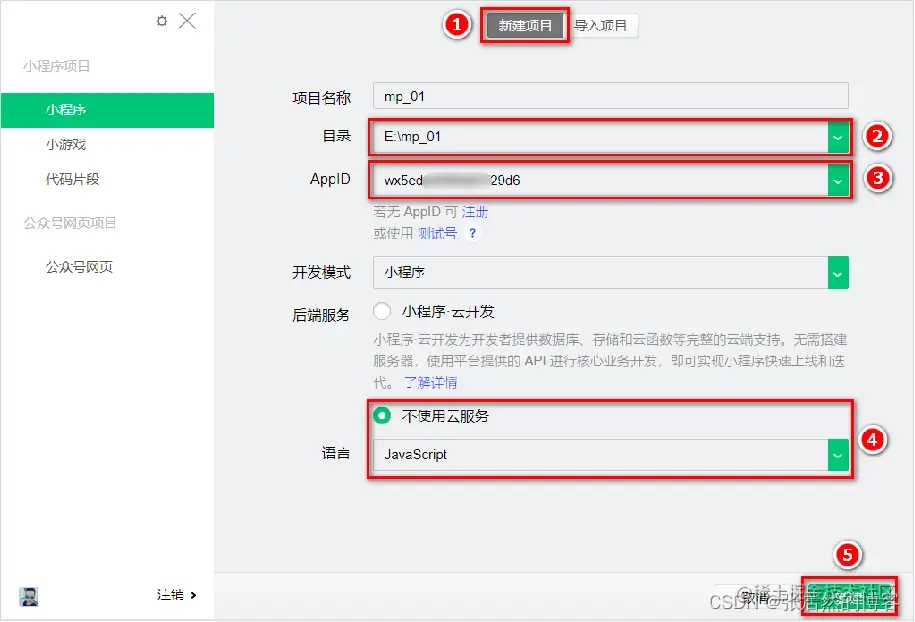Screen dimensions: 915x622
Task: Select 代码片段 in sidebar
Action: (x=72, y=179)
